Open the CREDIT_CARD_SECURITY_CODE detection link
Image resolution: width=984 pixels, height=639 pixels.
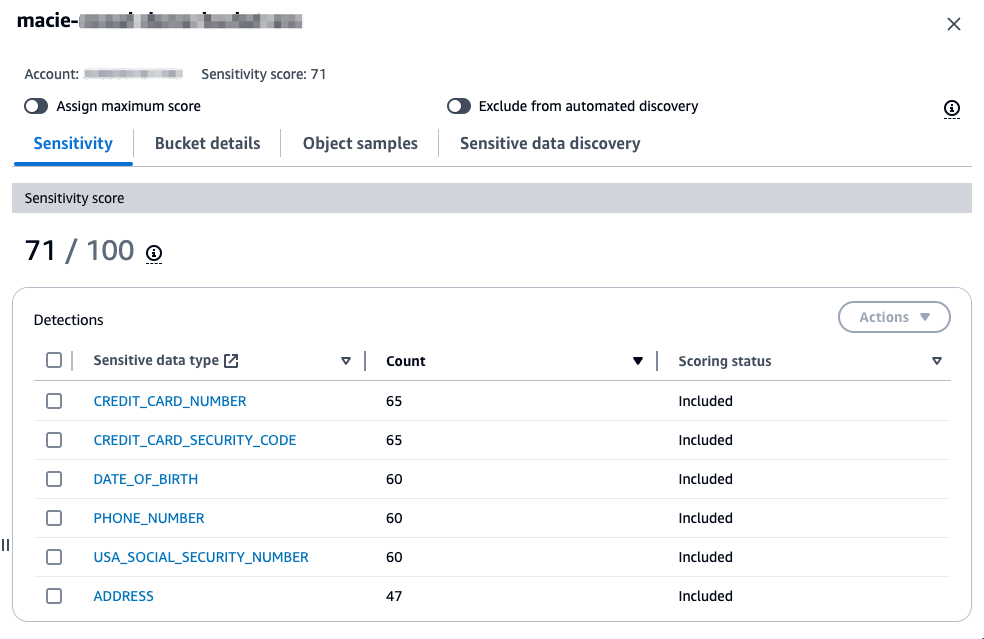(x=194, y=439)
